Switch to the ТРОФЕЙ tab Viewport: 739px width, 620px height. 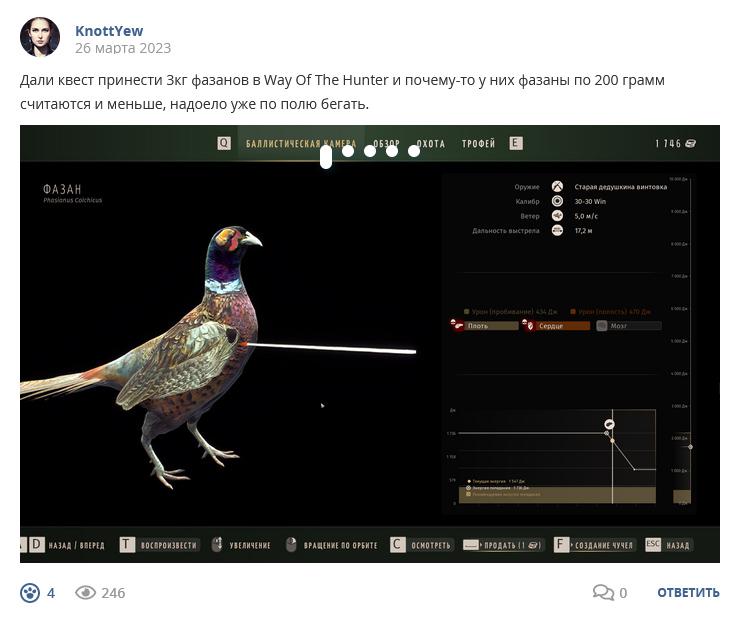click(478, 143)
